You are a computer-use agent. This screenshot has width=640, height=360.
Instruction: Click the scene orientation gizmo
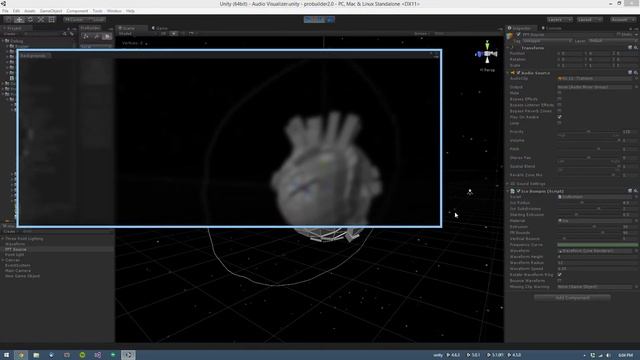487,54
